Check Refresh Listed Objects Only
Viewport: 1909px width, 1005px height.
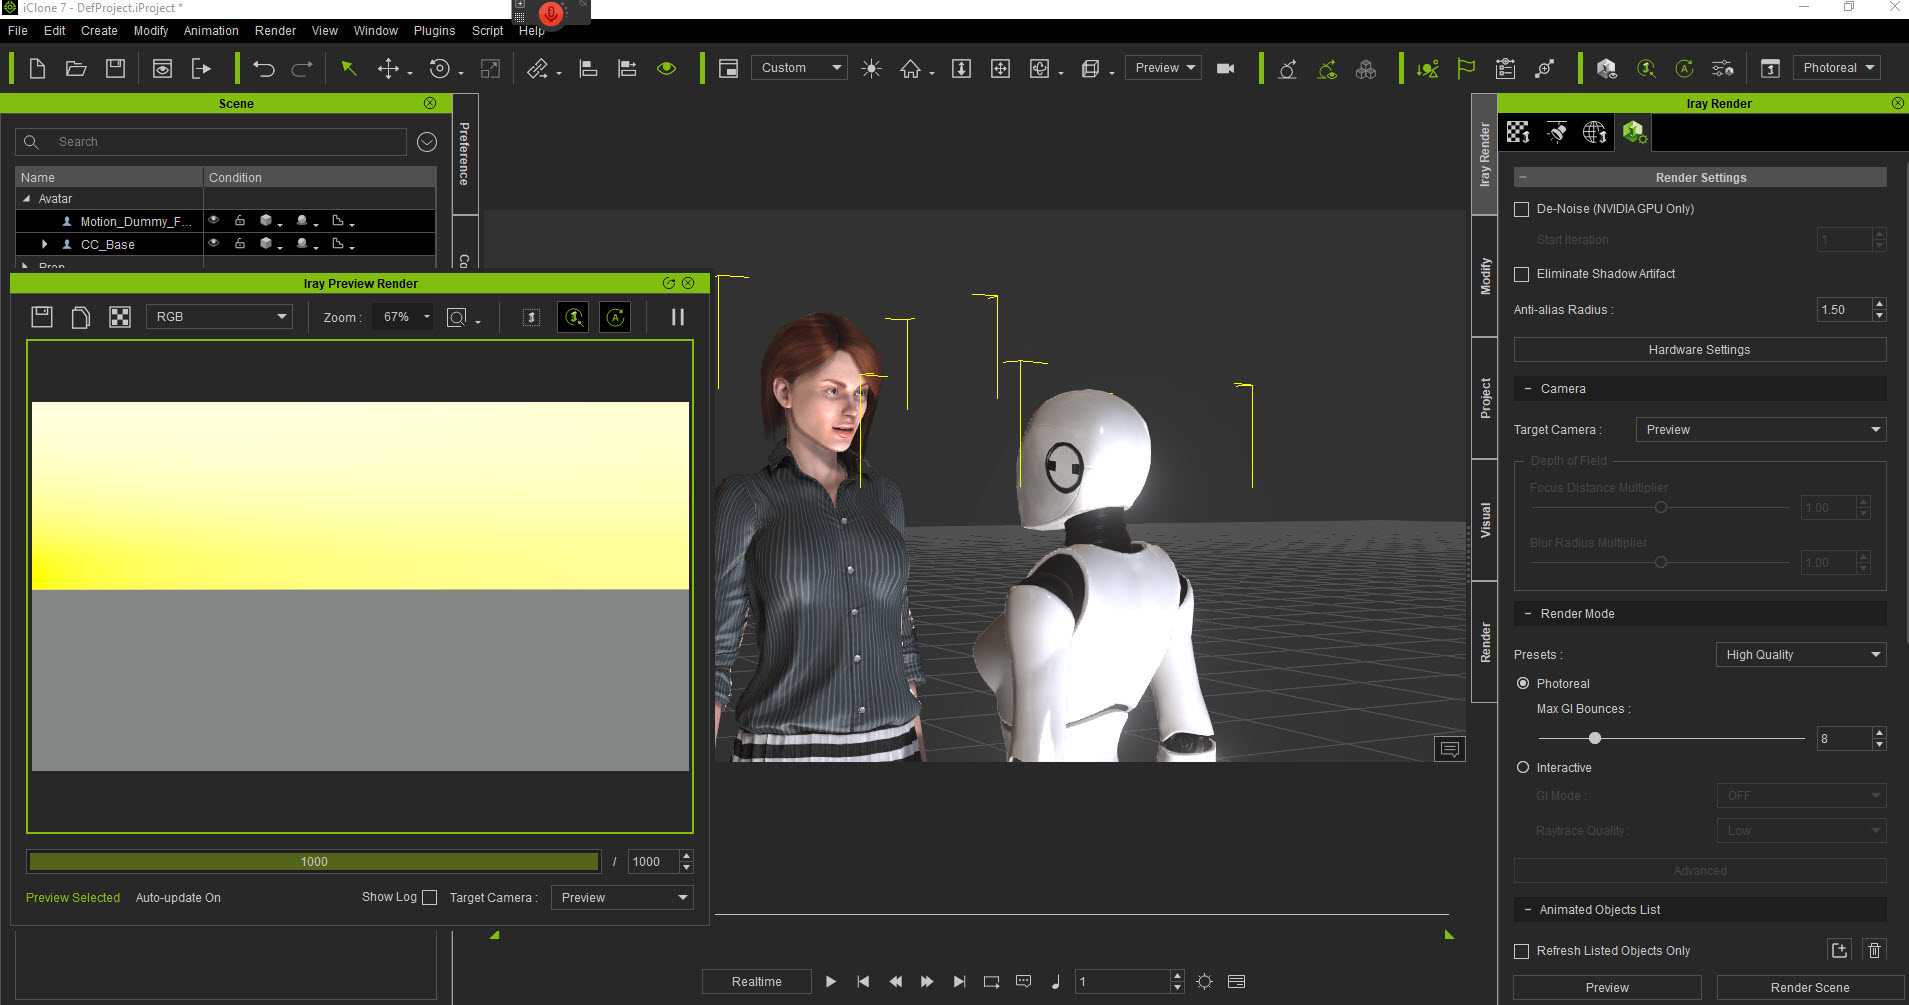[1522, 951]
